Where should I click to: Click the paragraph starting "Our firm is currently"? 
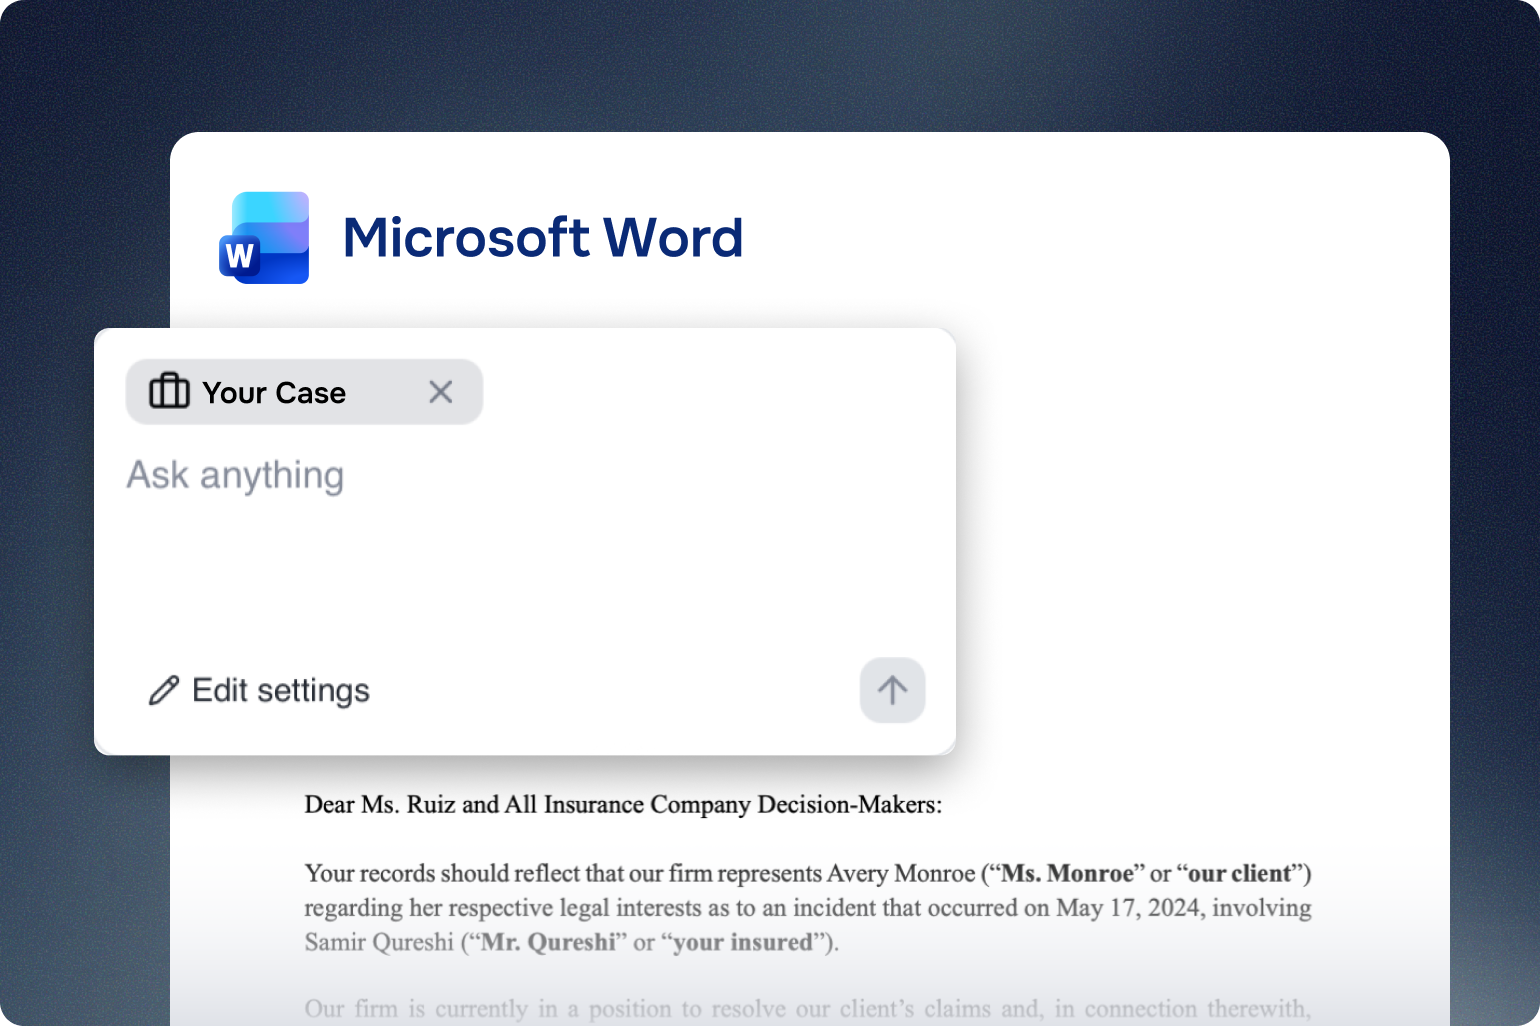(x=808, y=1008)
